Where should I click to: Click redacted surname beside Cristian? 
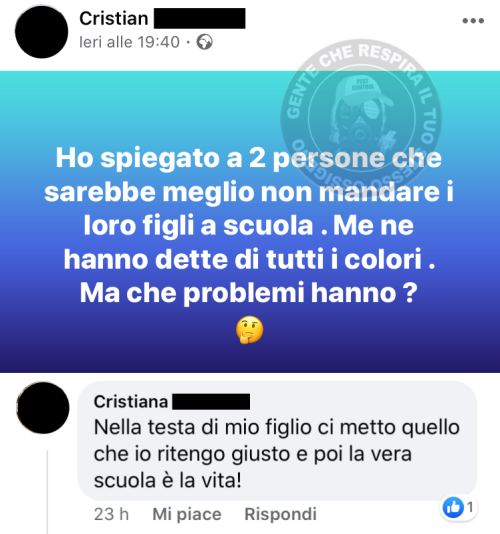tap(200, 18)
